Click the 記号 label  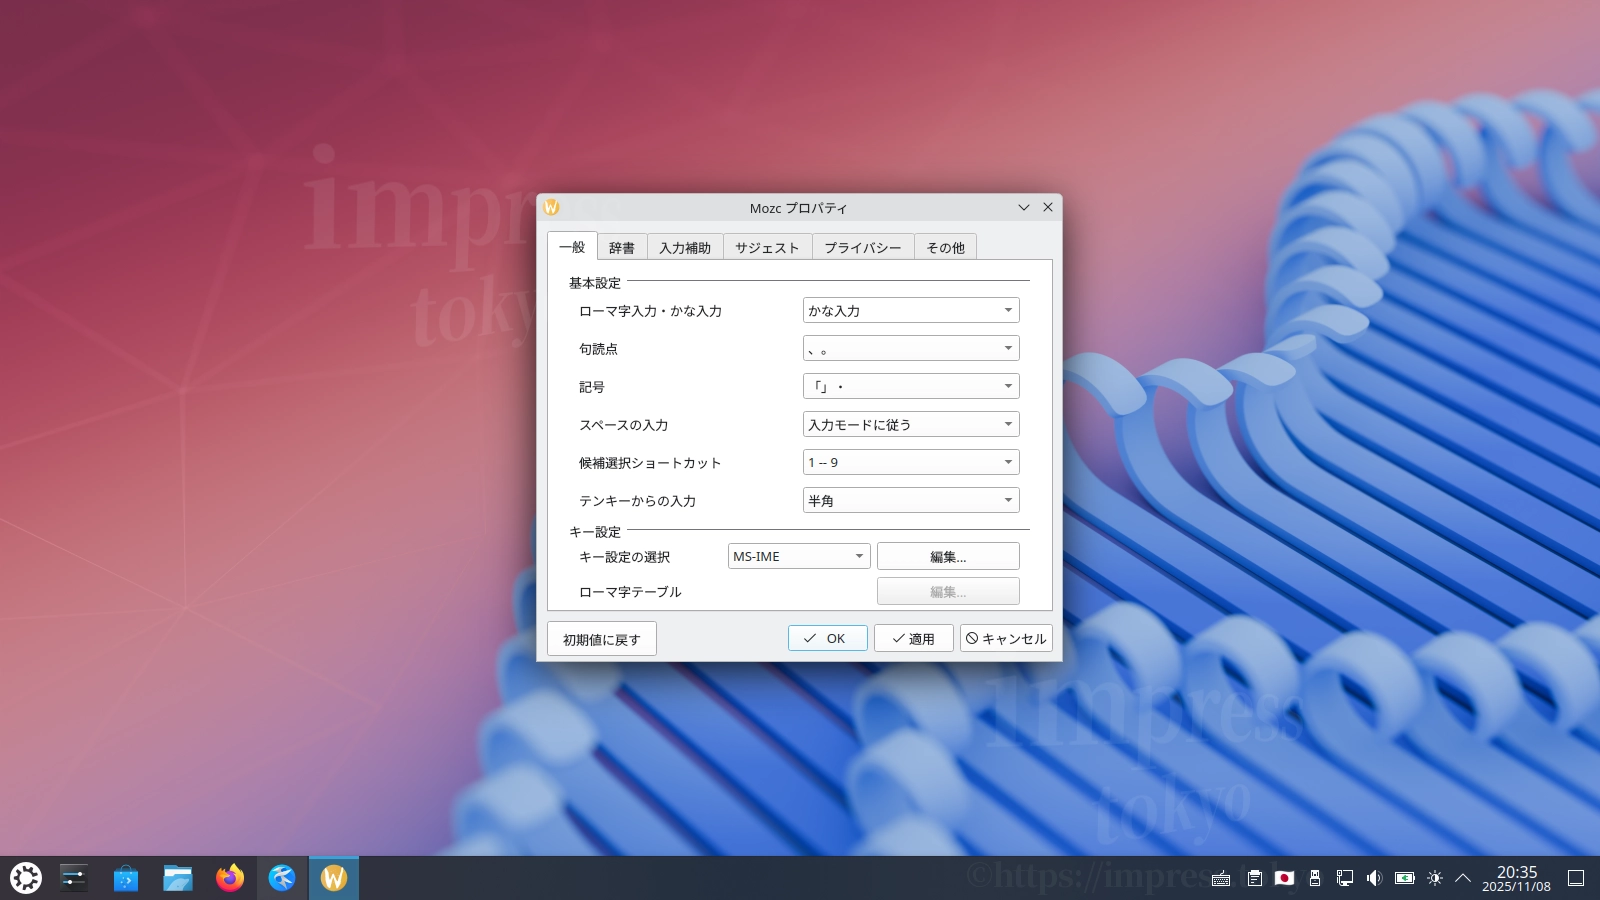point(592,387)
